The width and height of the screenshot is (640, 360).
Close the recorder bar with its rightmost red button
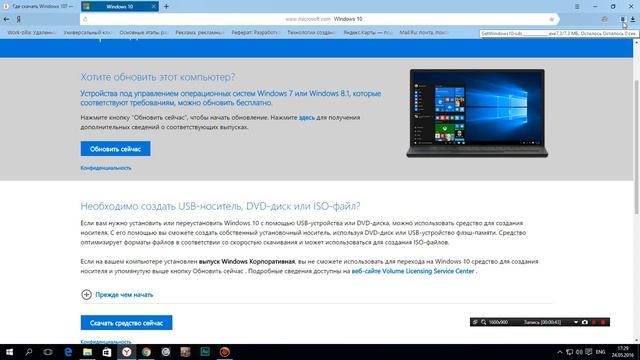(x=603, y=322)
